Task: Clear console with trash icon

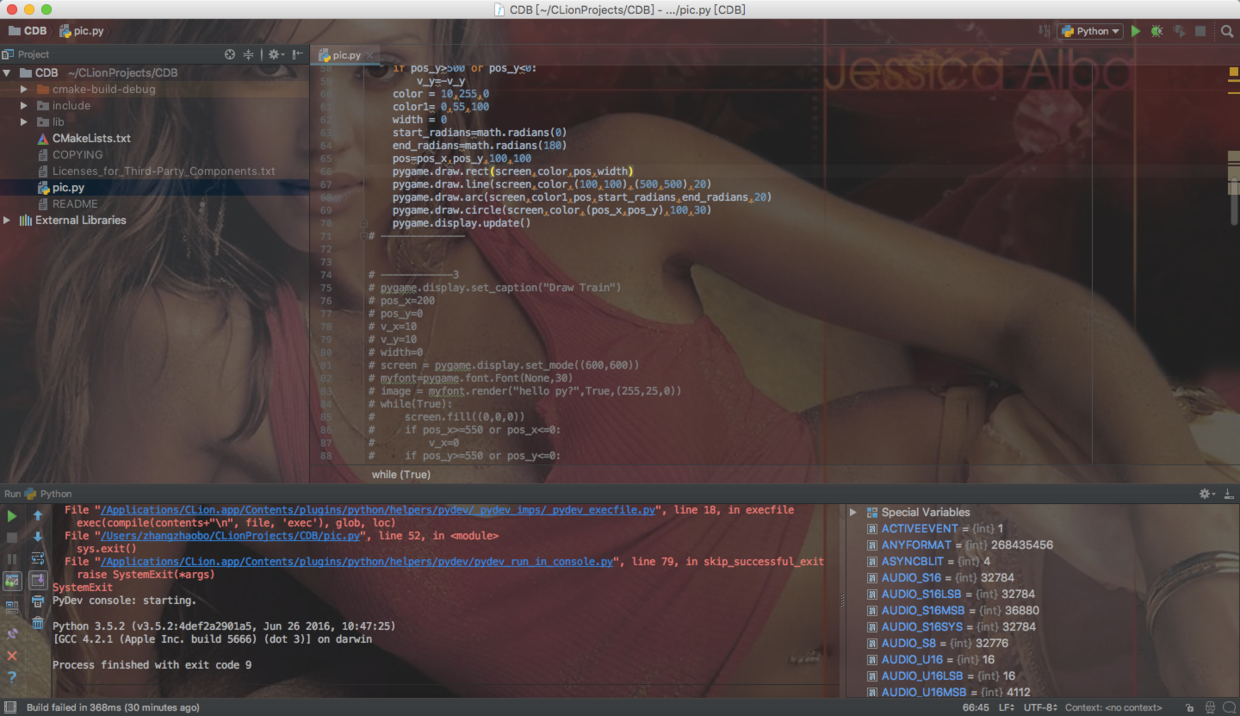Action: click(38, 623)
